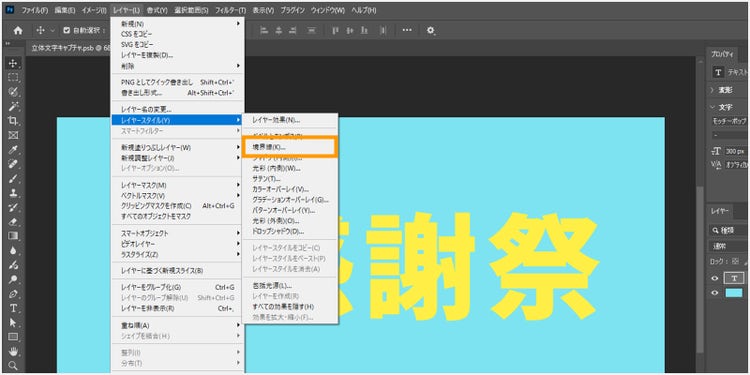Click the Photoshop Ps logo icon

[x=11, y=10]
